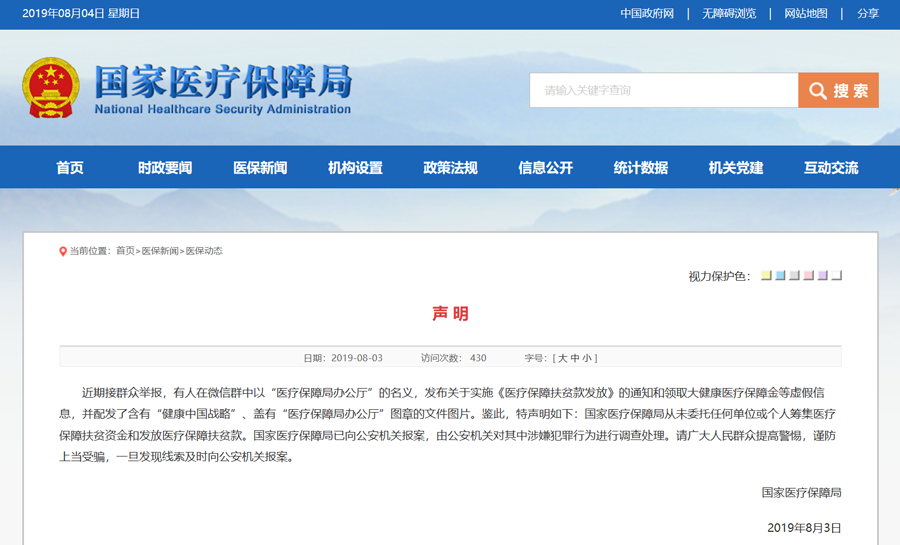The height and width of the screenshot is (545, 900).
Task: Open the 无障碍浏览 accessibility link
Action: 729,14
